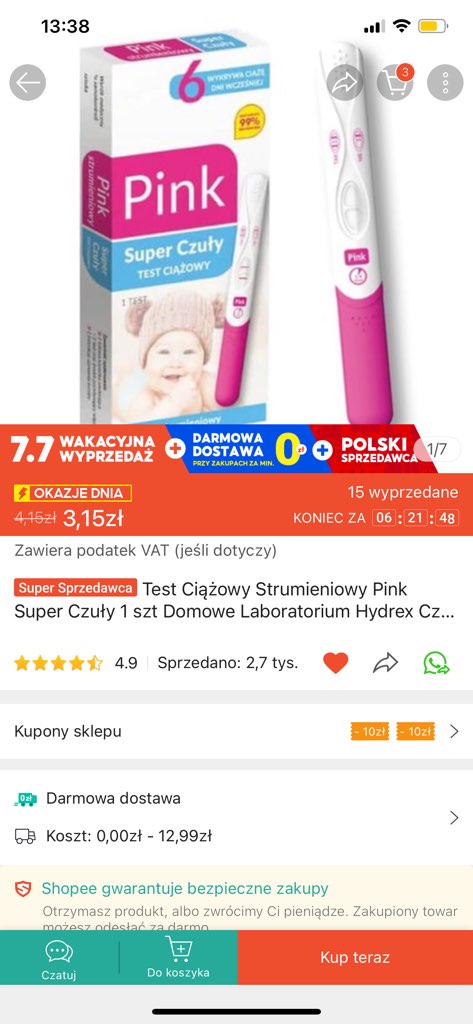Expand Kupony sklepu chevron
The image size is (473, 1024).
(x=454, y=731)
